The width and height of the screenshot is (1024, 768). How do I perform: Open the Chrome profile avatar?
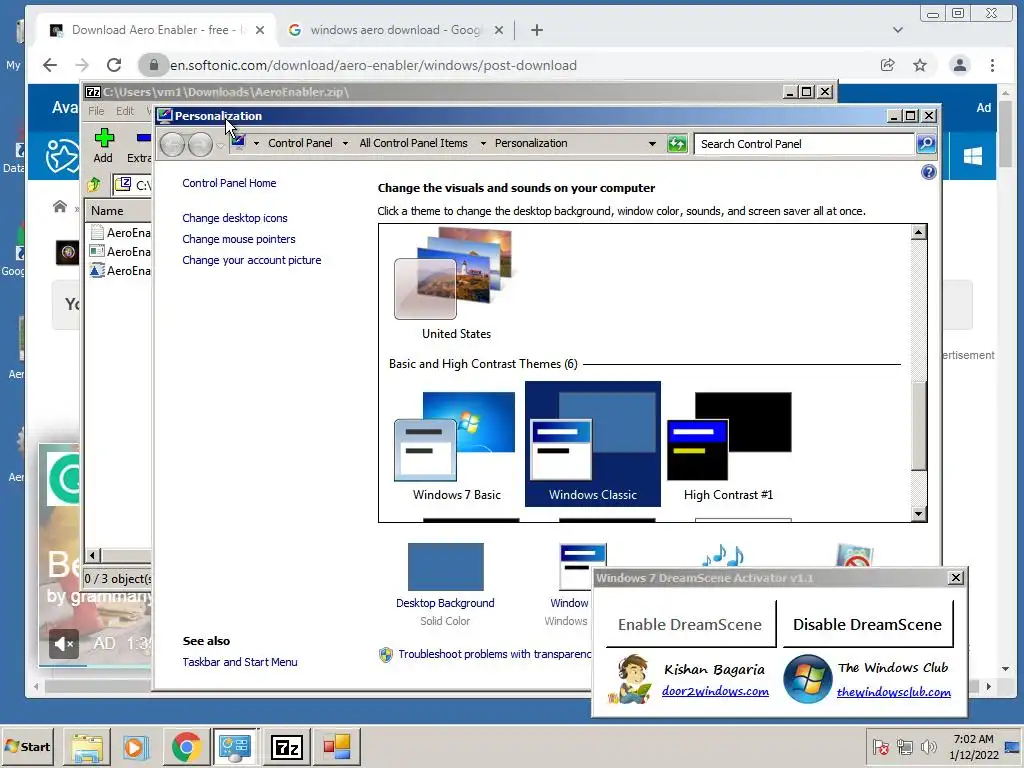[959, 65]
